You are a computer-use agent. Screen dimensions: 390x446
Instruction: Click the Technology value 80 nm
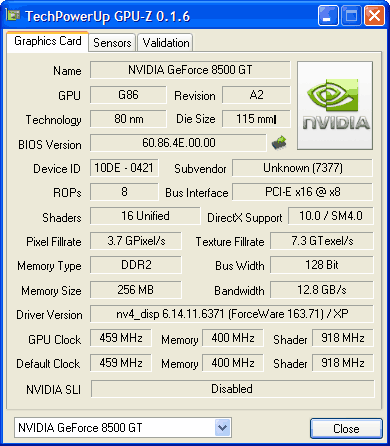128,119
